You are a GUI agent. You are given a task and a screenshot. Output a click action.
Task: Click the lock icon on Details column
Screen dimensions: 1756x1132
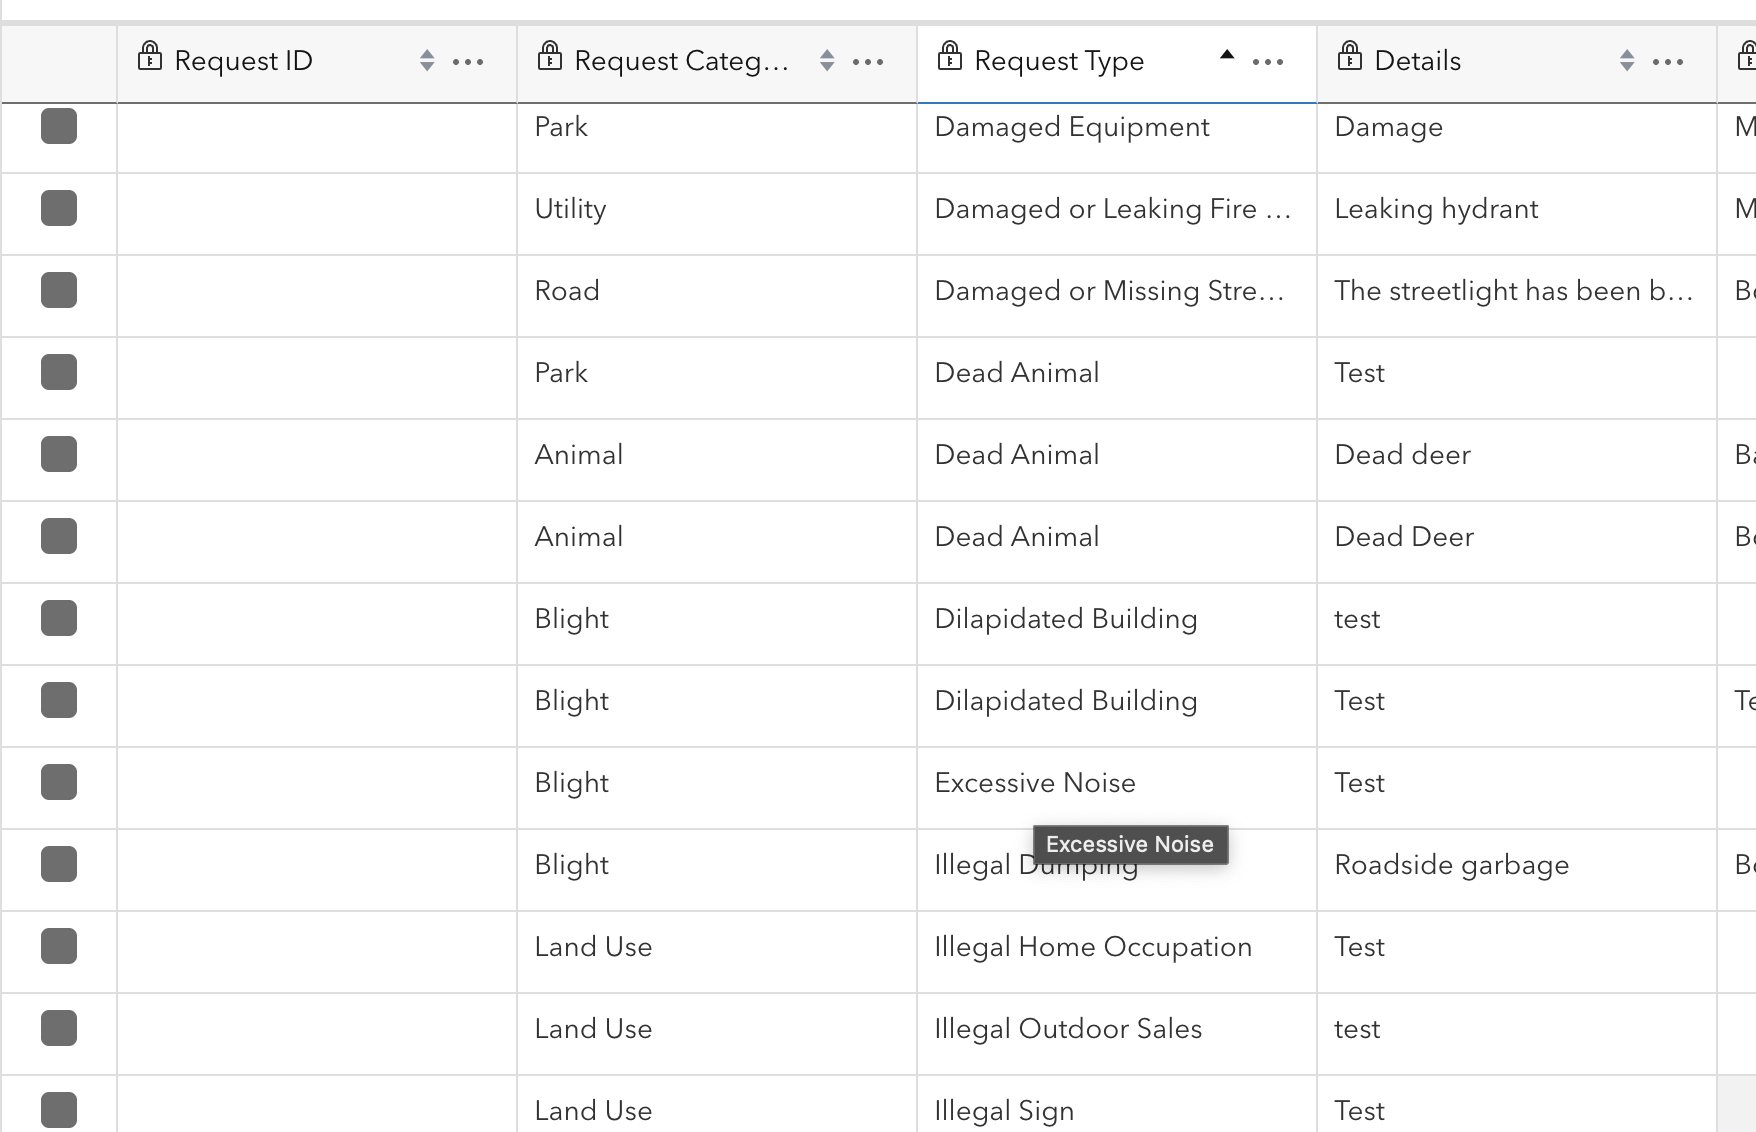click(x=1350, y=58)
